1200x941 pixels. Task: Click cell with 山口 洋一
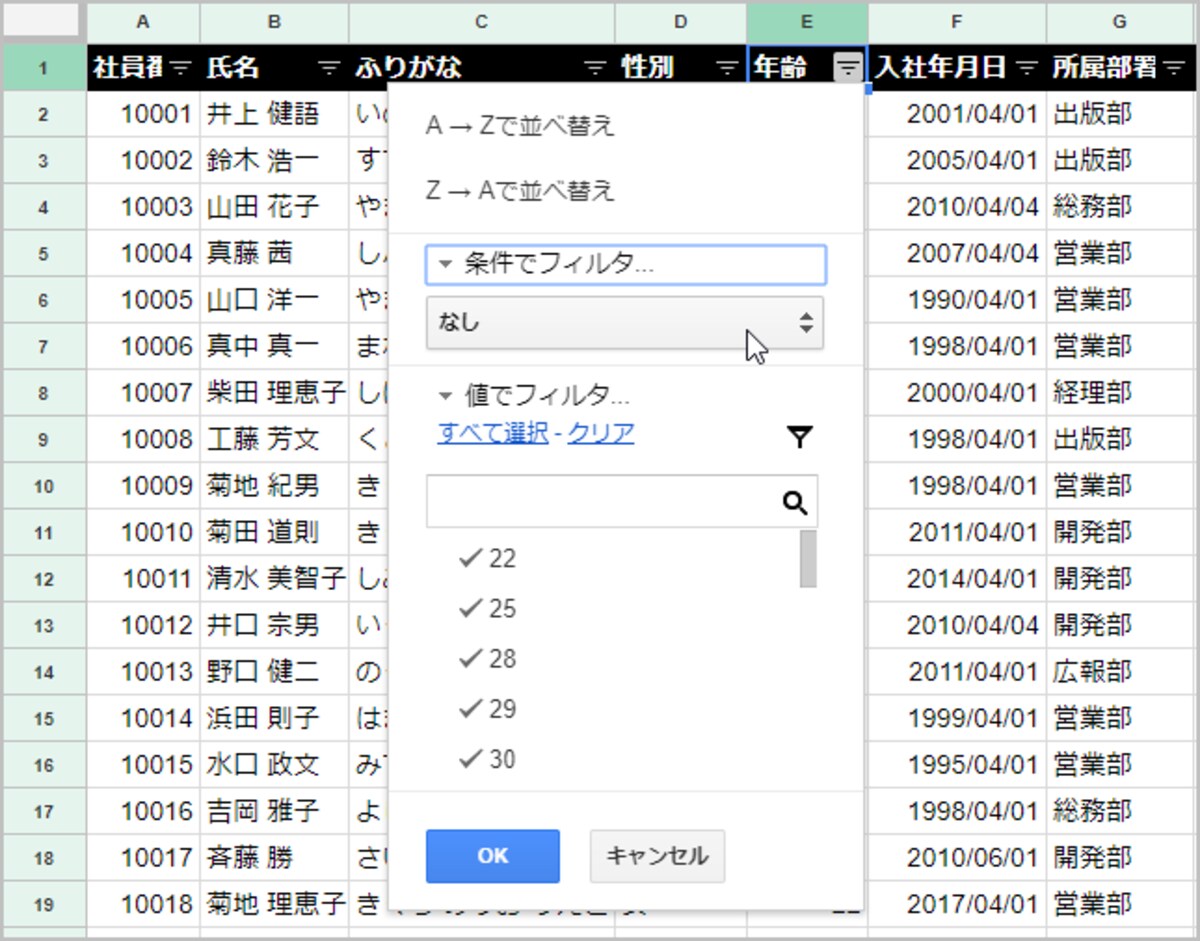pyautogui.click(x=274, y=300)
